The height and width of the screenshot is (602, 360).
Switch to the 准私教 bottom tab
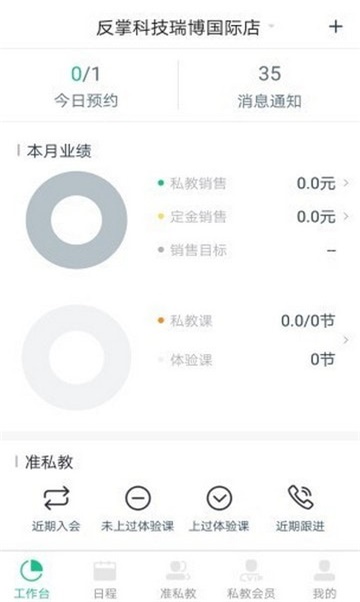(x=178, y=579)
